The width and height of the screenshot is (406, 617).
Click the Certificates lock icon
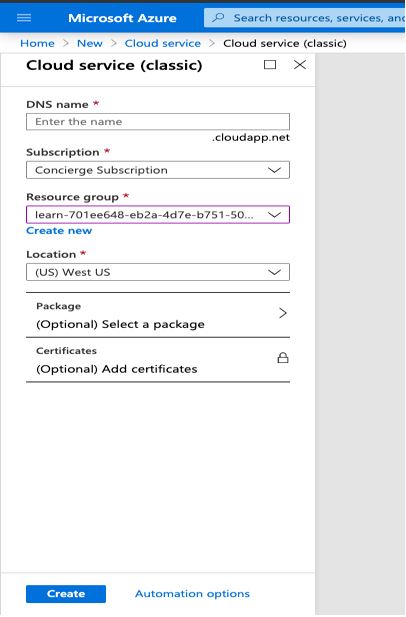pos(283,358)
